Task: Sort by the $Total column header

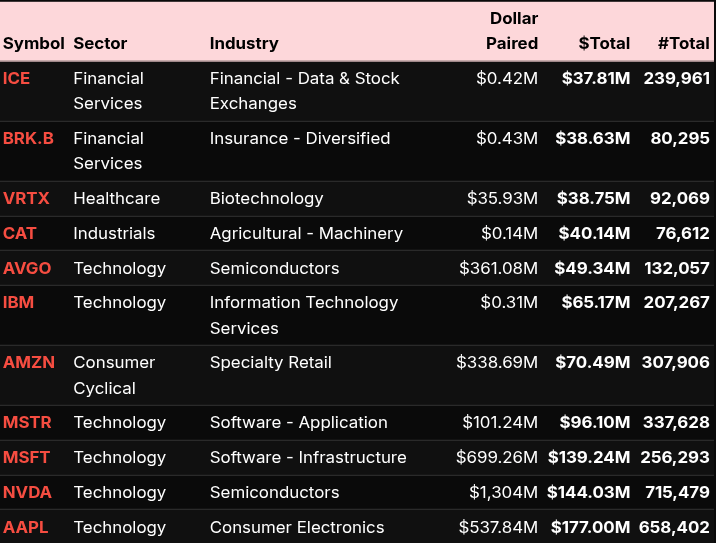Action: (604, 43)
